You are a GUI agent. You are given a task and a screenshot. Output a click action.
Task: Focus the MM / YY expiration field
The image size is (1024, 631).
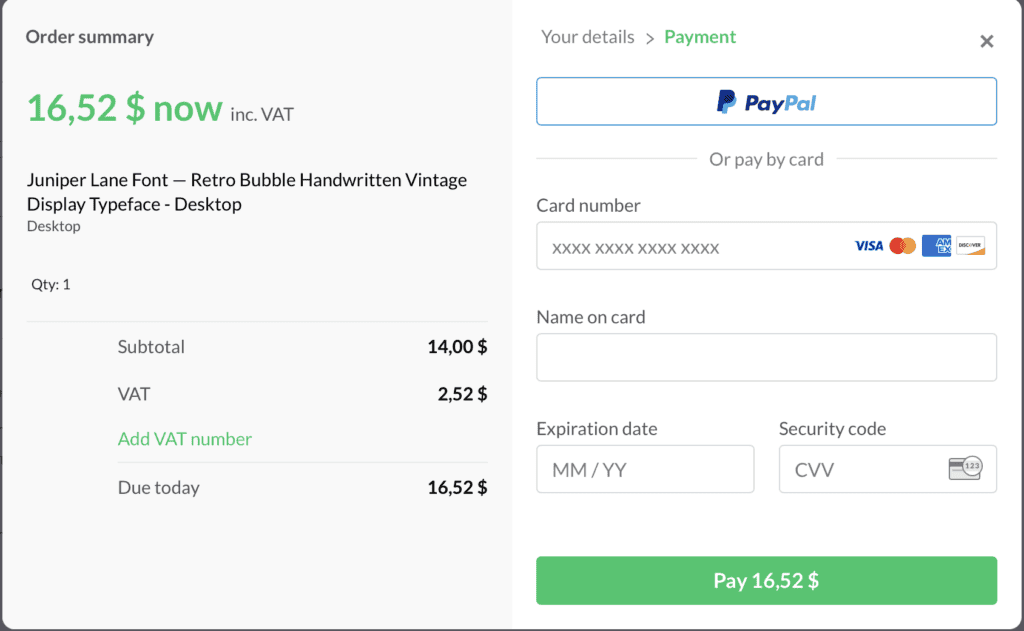pyautogui.click(x=645, y=469)
